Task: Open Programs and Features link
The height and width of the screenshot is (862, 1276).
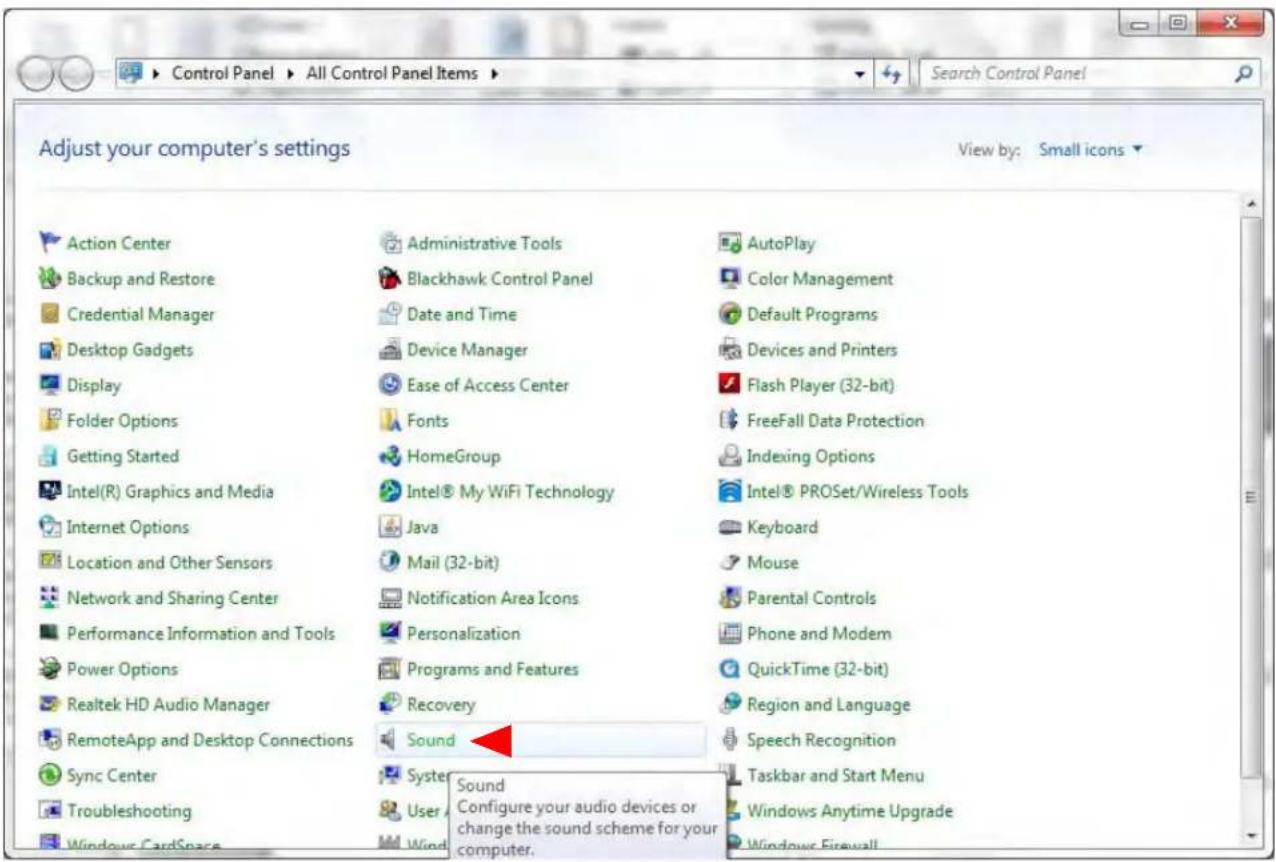Action: coord(492,669)
